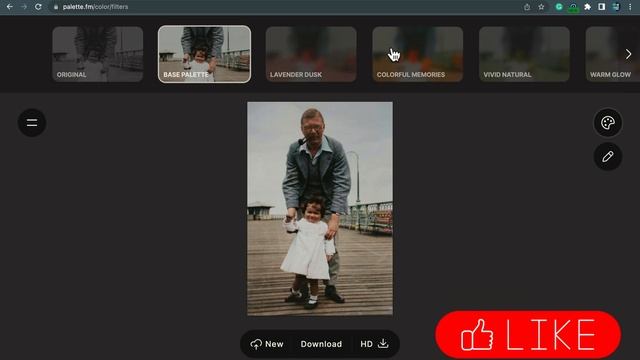
Task: Go forward in the browser
Action: pos(24,7)
